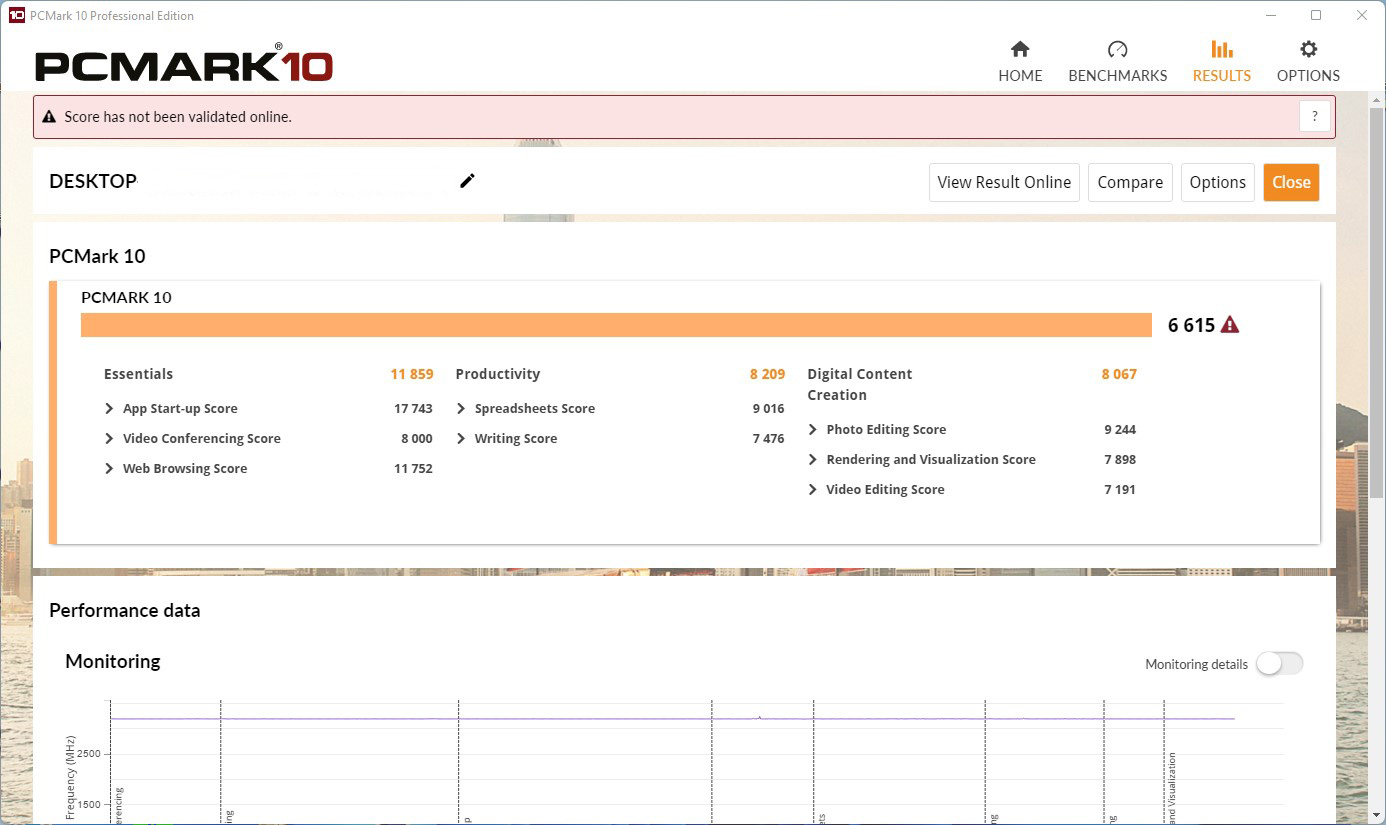Click the Productivity heading
The height and width of the screenshot is (825, 1386).
(497, 374)
